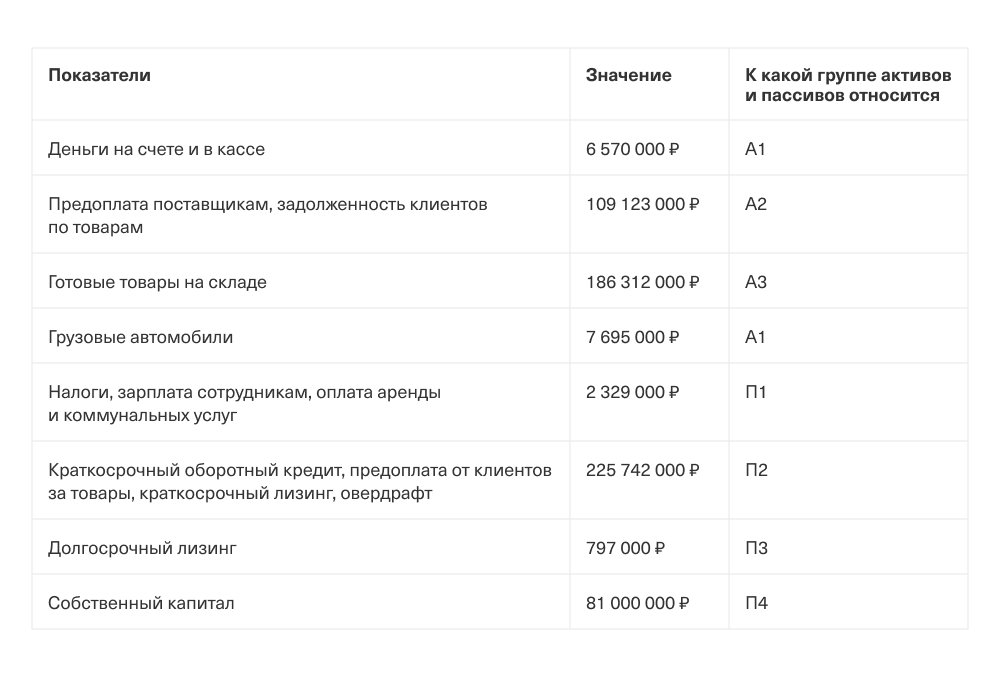Click "Готовые товары на складе" cell

157,282
